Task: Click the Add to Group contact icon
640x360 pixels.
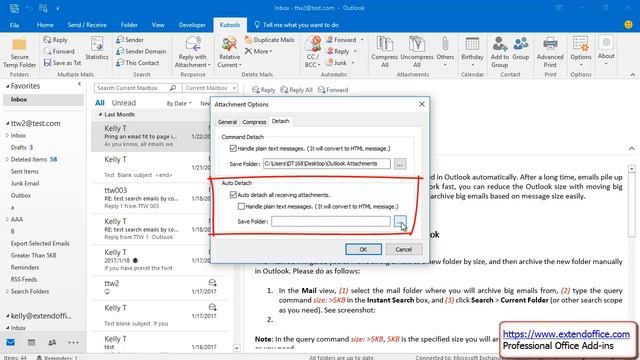Action: pos(500,52)
